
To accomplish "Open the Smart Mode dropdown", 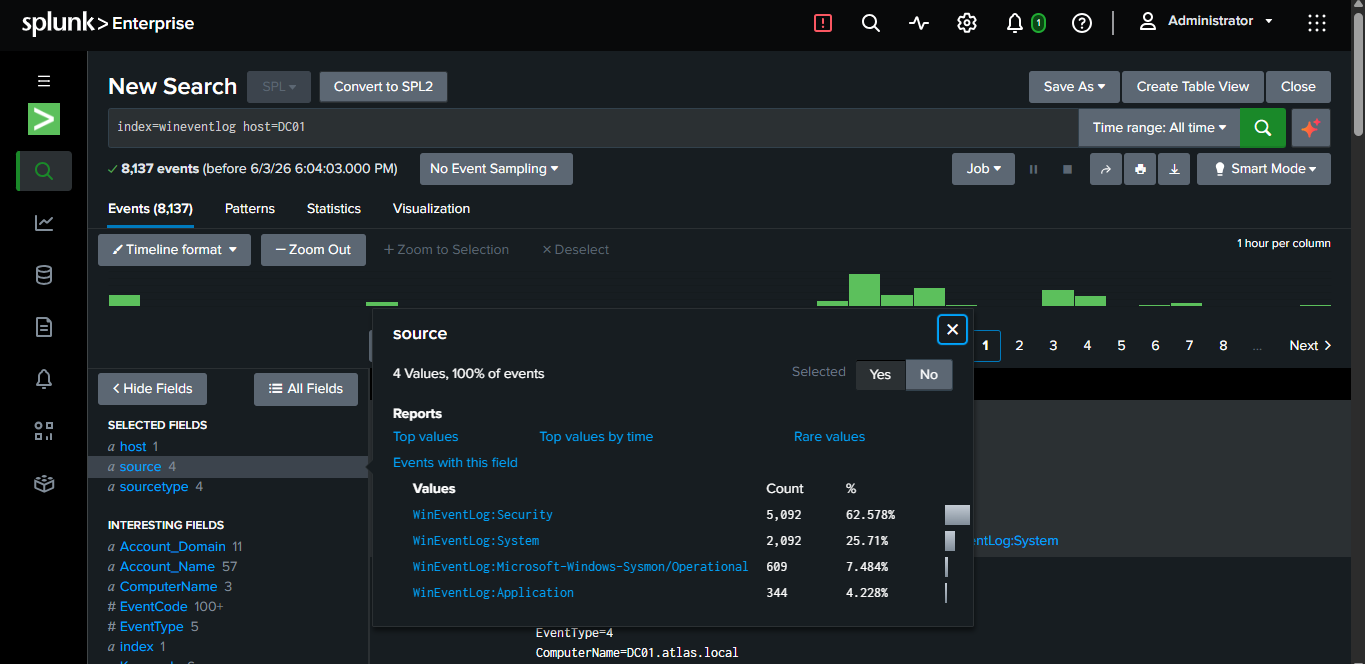I will pyautogui.click(x=1264, y=169).
